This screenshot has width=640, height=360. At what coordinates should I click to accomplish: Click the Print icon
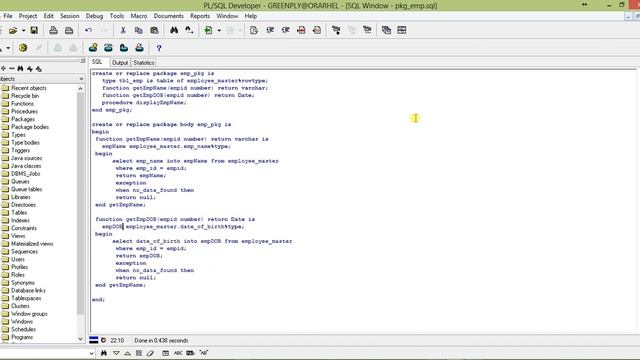(53, 30)
